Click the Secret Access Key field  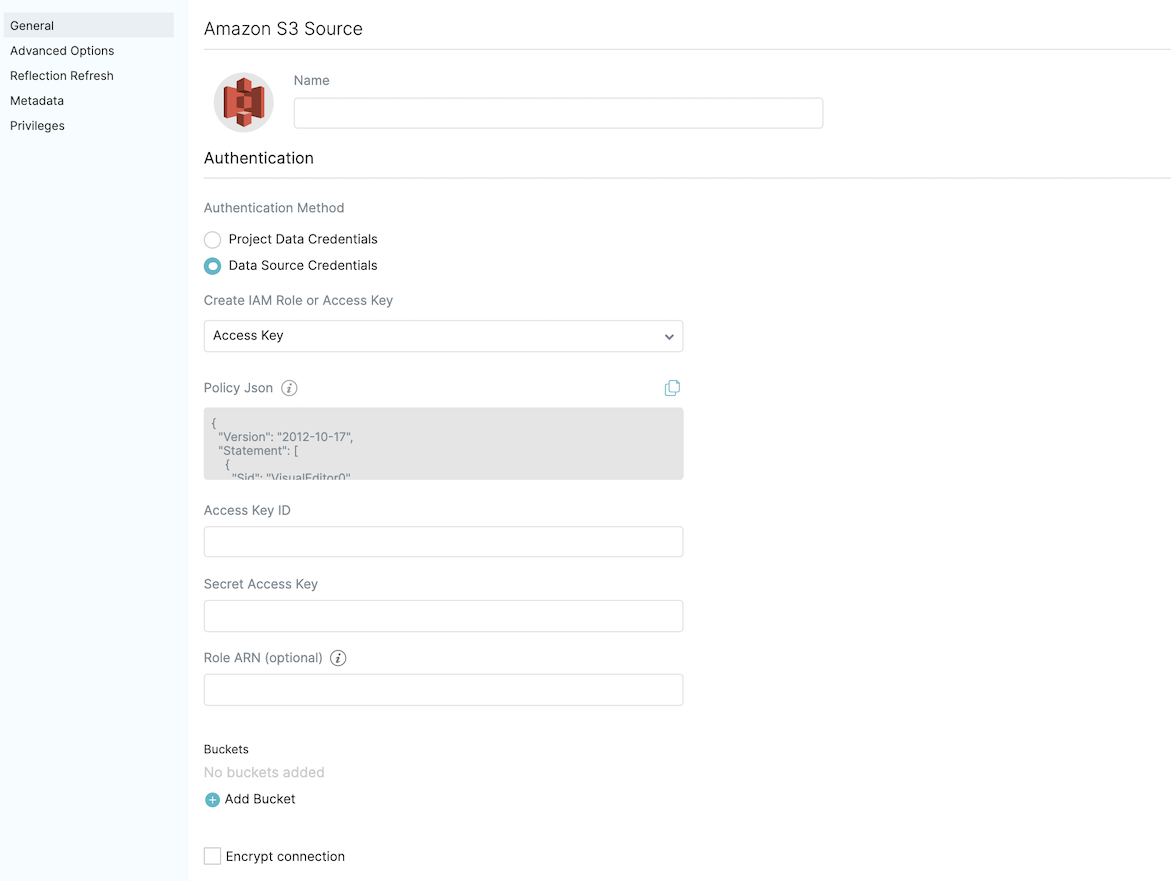tap(443, 616)
